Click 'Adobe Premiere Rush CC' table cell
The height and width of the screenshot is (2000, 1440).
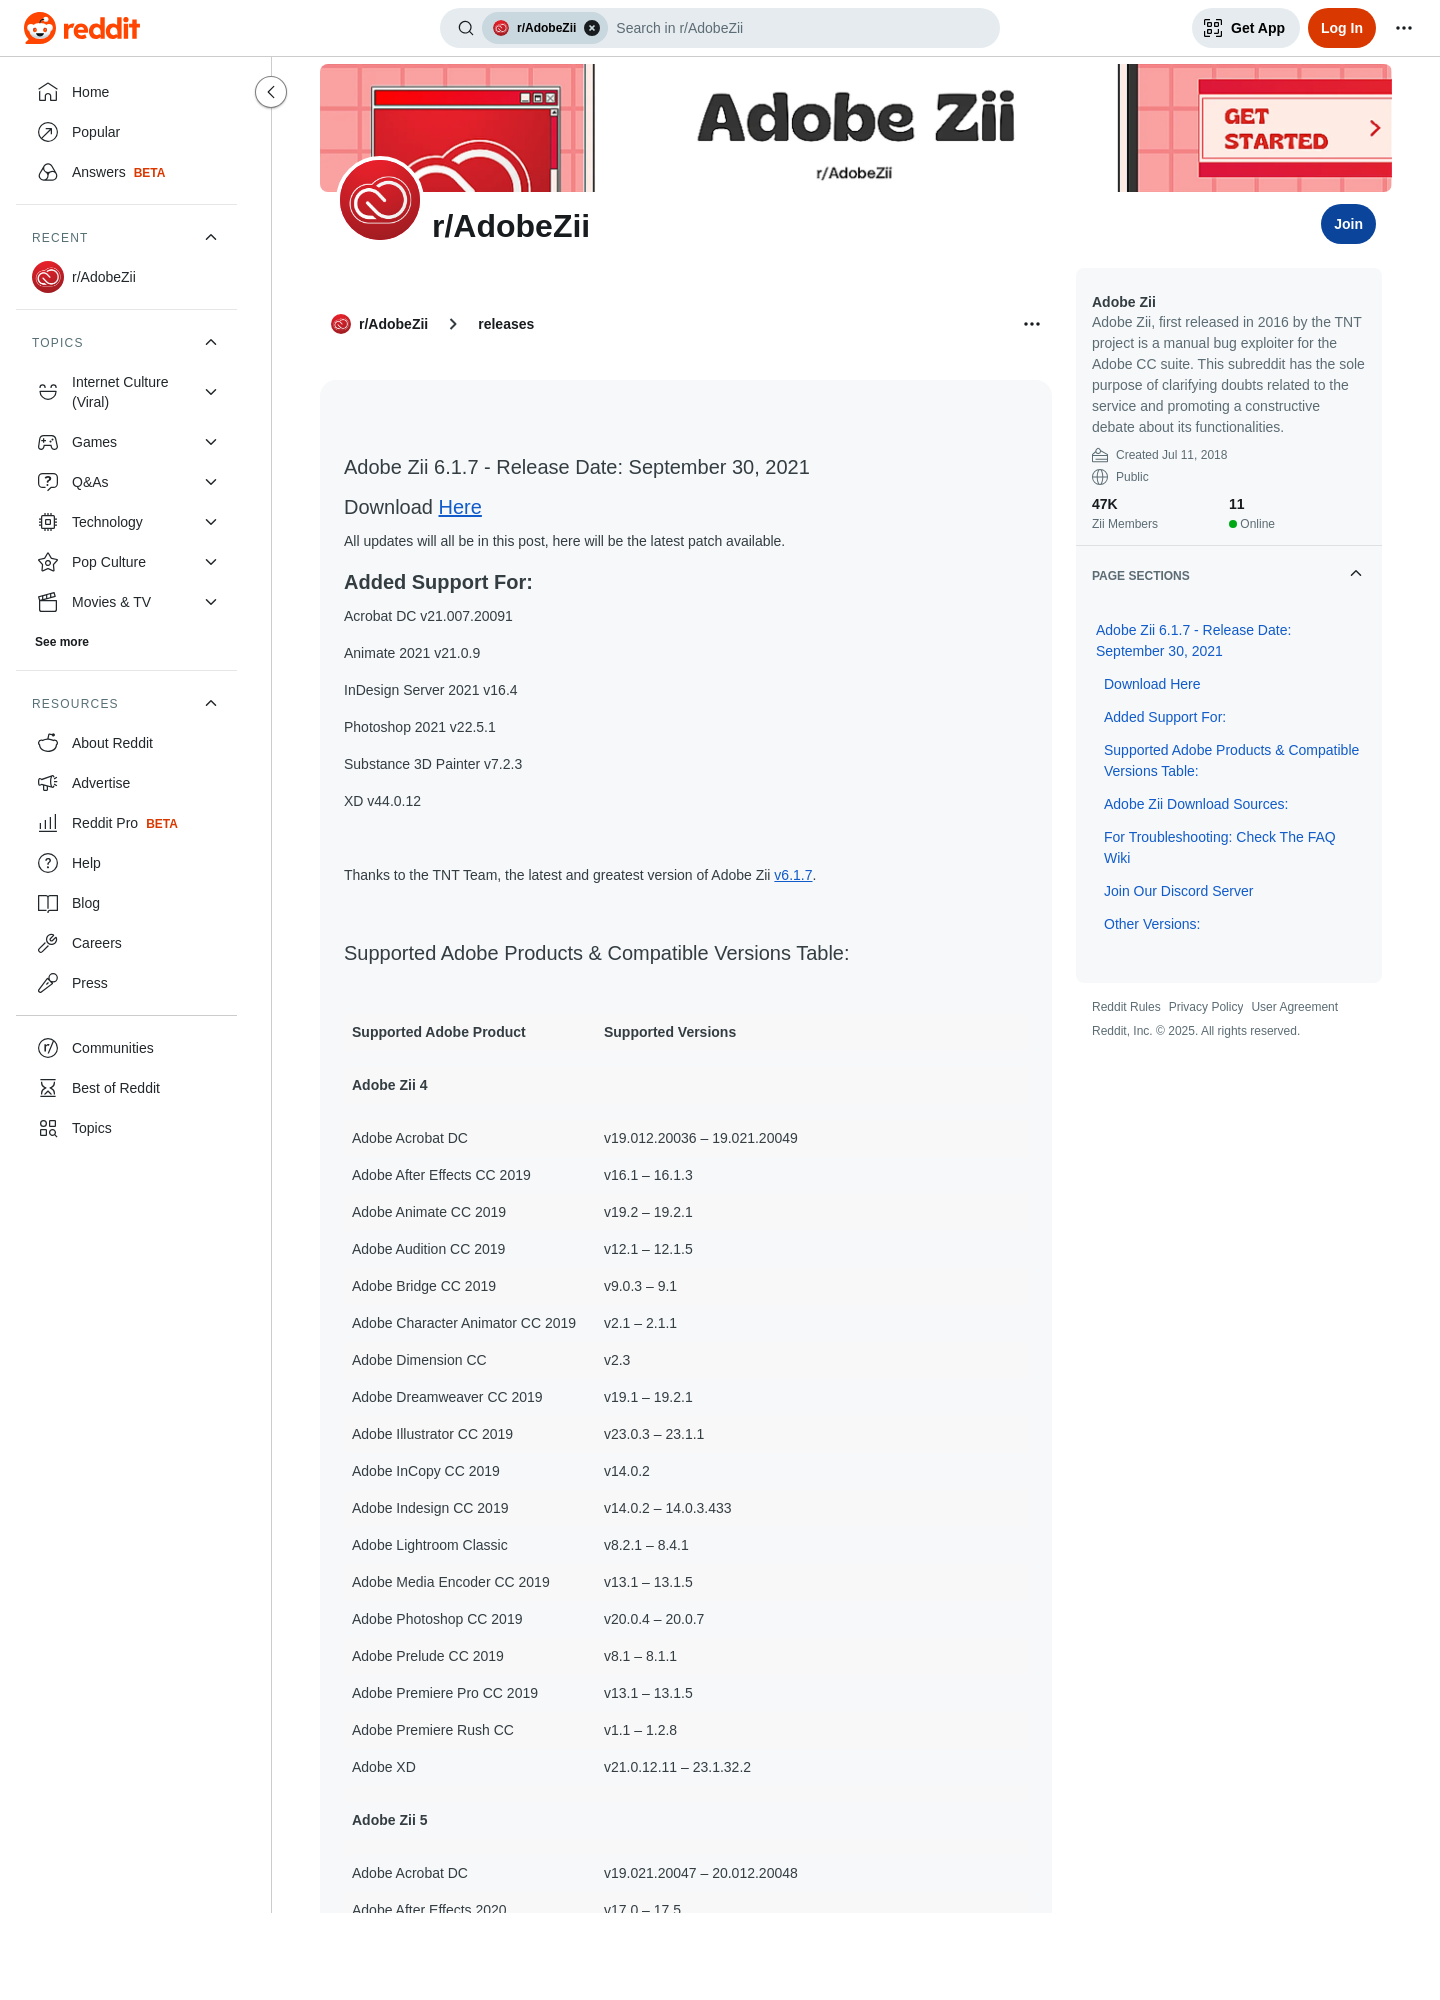pos(433,1730)
